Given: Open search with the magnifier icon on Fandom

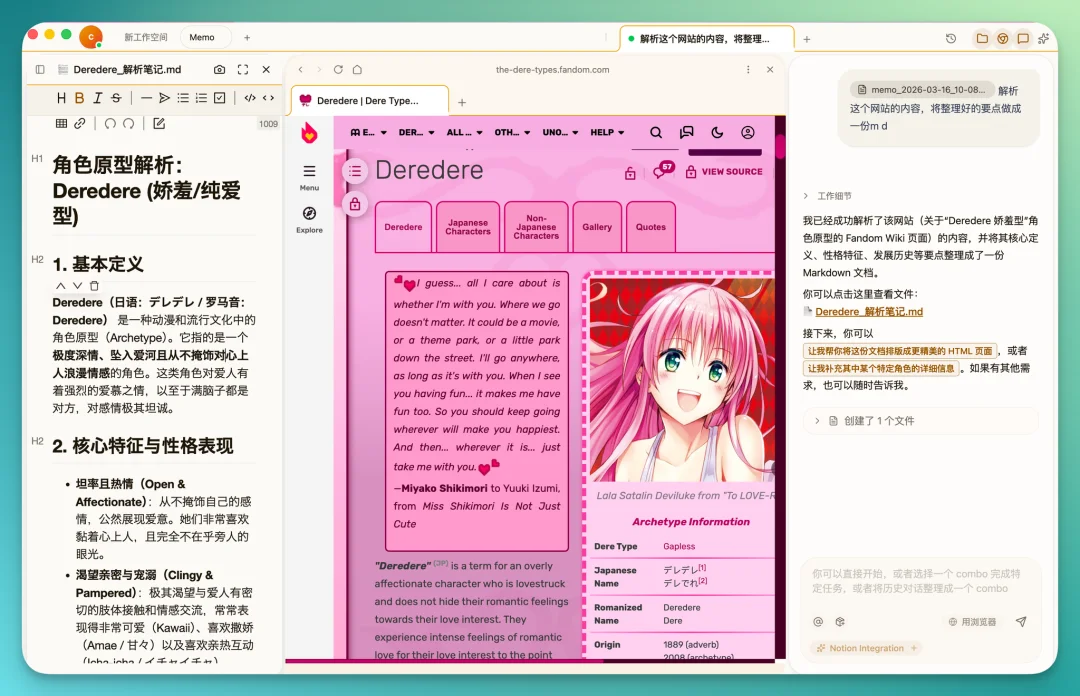Looking at the screenshot, I should [x=655, y=131].
